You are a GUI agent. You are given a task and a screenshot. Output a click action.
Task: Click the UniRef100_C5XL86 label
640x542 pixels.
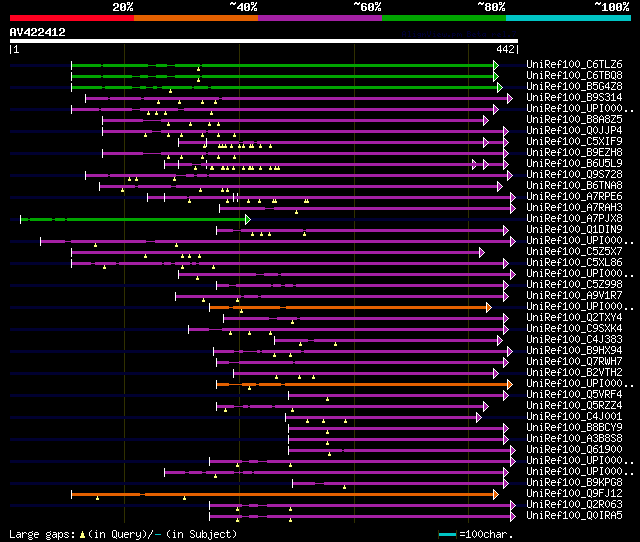(574, 263)
